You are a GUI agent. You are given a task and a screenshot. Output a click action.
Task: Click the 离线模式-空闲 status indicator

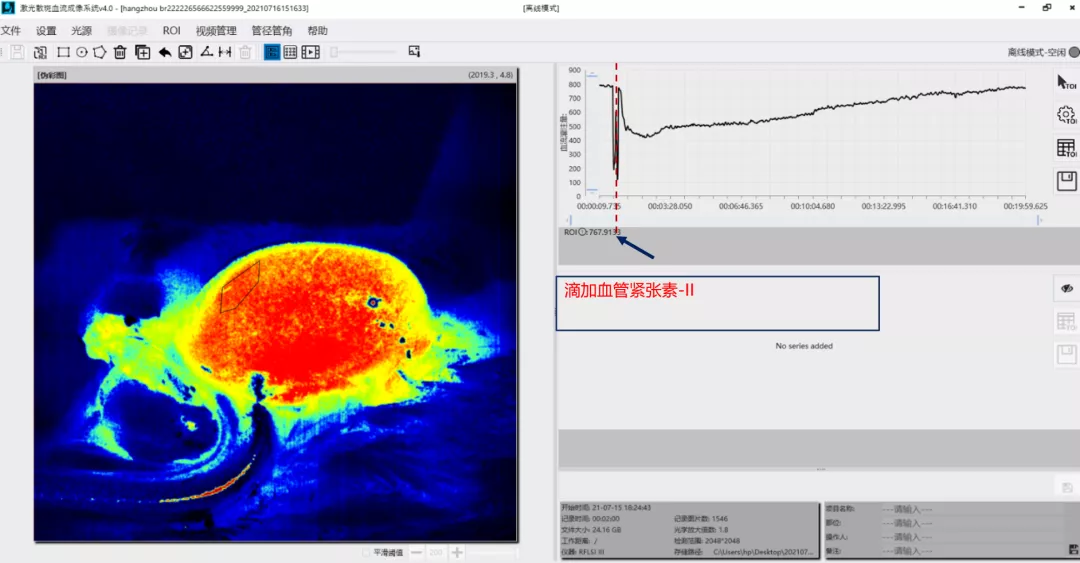(x=1043, y=52)
